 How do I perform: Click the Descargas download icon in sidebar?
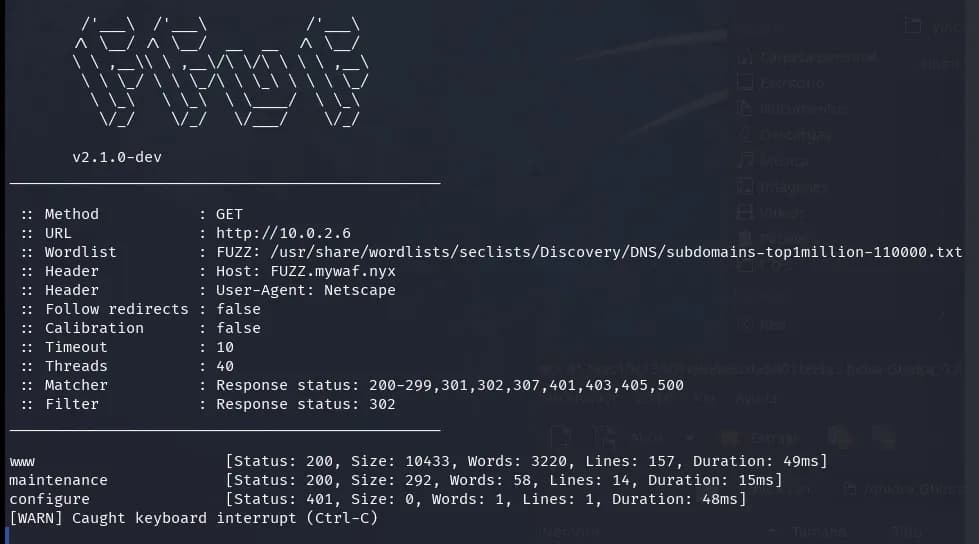[745, 134]
